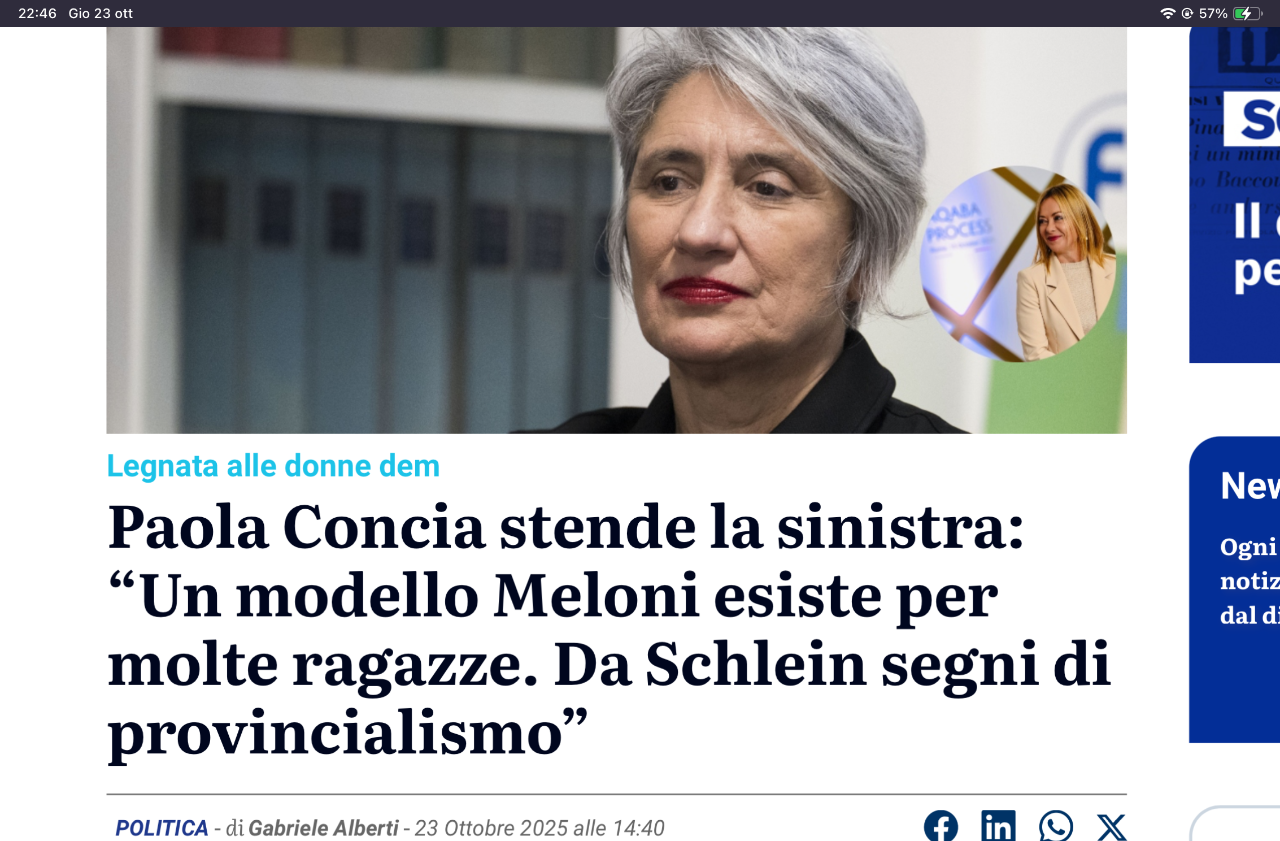Tap the Wi-Fi status icon

point(1167,13)
